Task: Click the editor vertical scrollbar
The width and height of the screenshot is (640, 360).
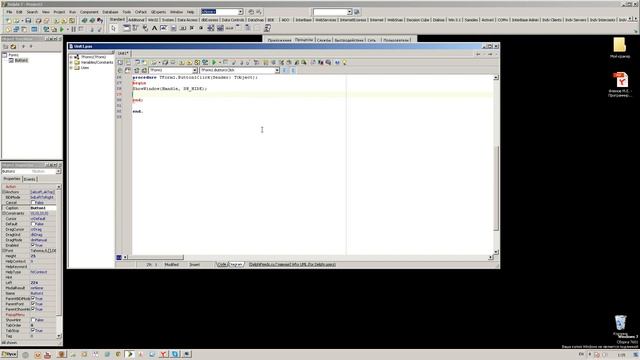Action: point(496,165)
